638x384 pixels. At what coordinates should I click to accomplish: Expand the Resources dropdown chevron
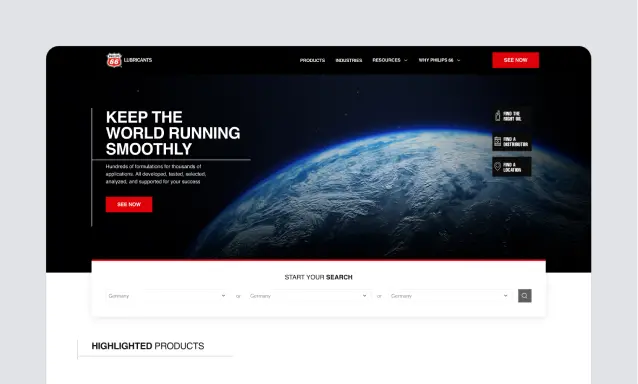pos(406,60)
